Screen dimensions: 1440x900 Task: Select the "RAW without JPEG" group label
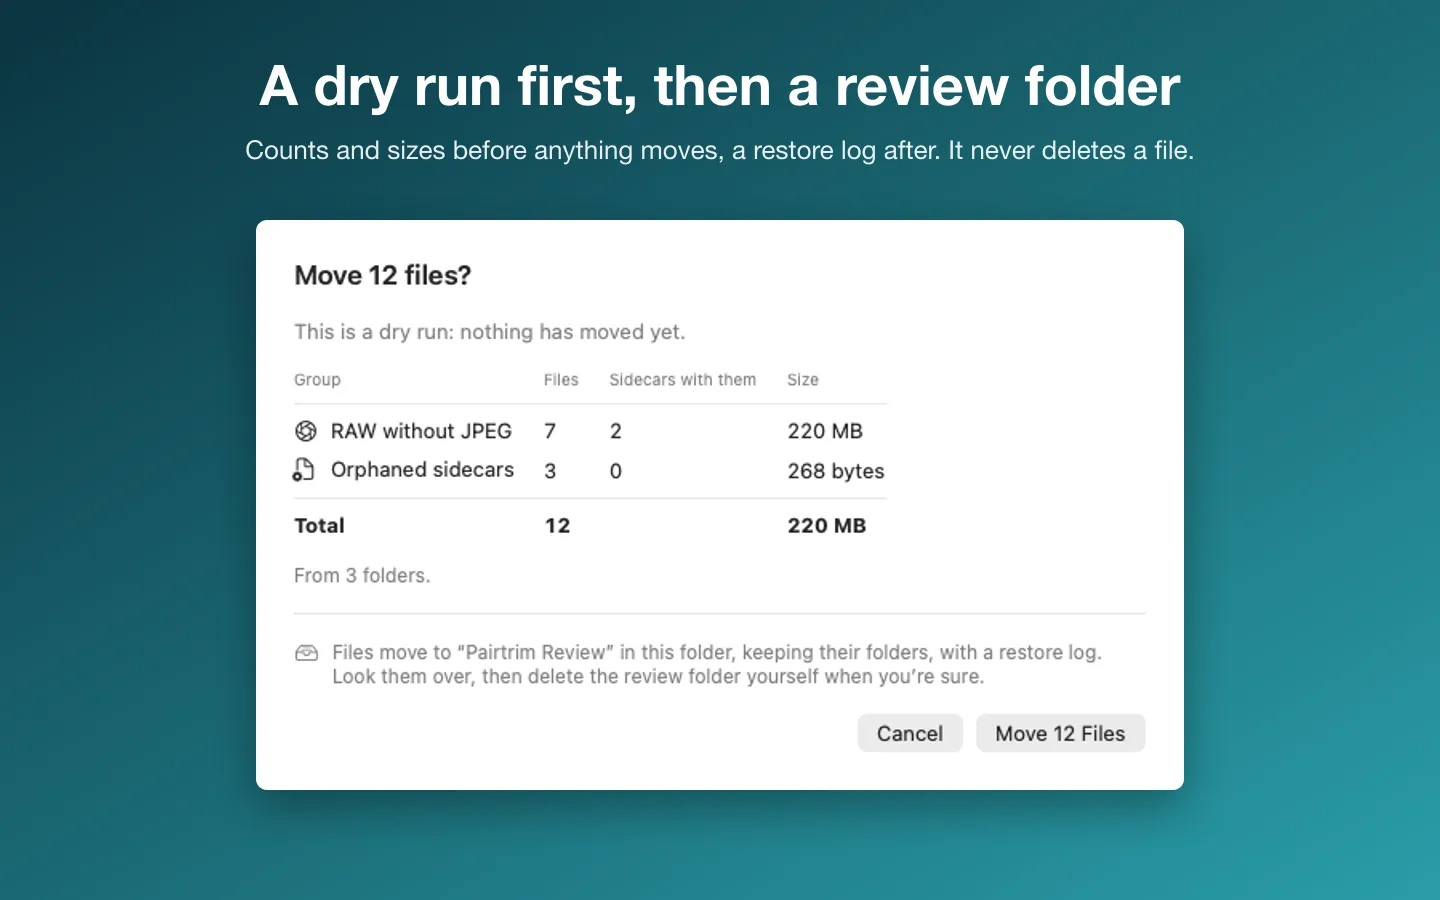[x=421, y=431]
